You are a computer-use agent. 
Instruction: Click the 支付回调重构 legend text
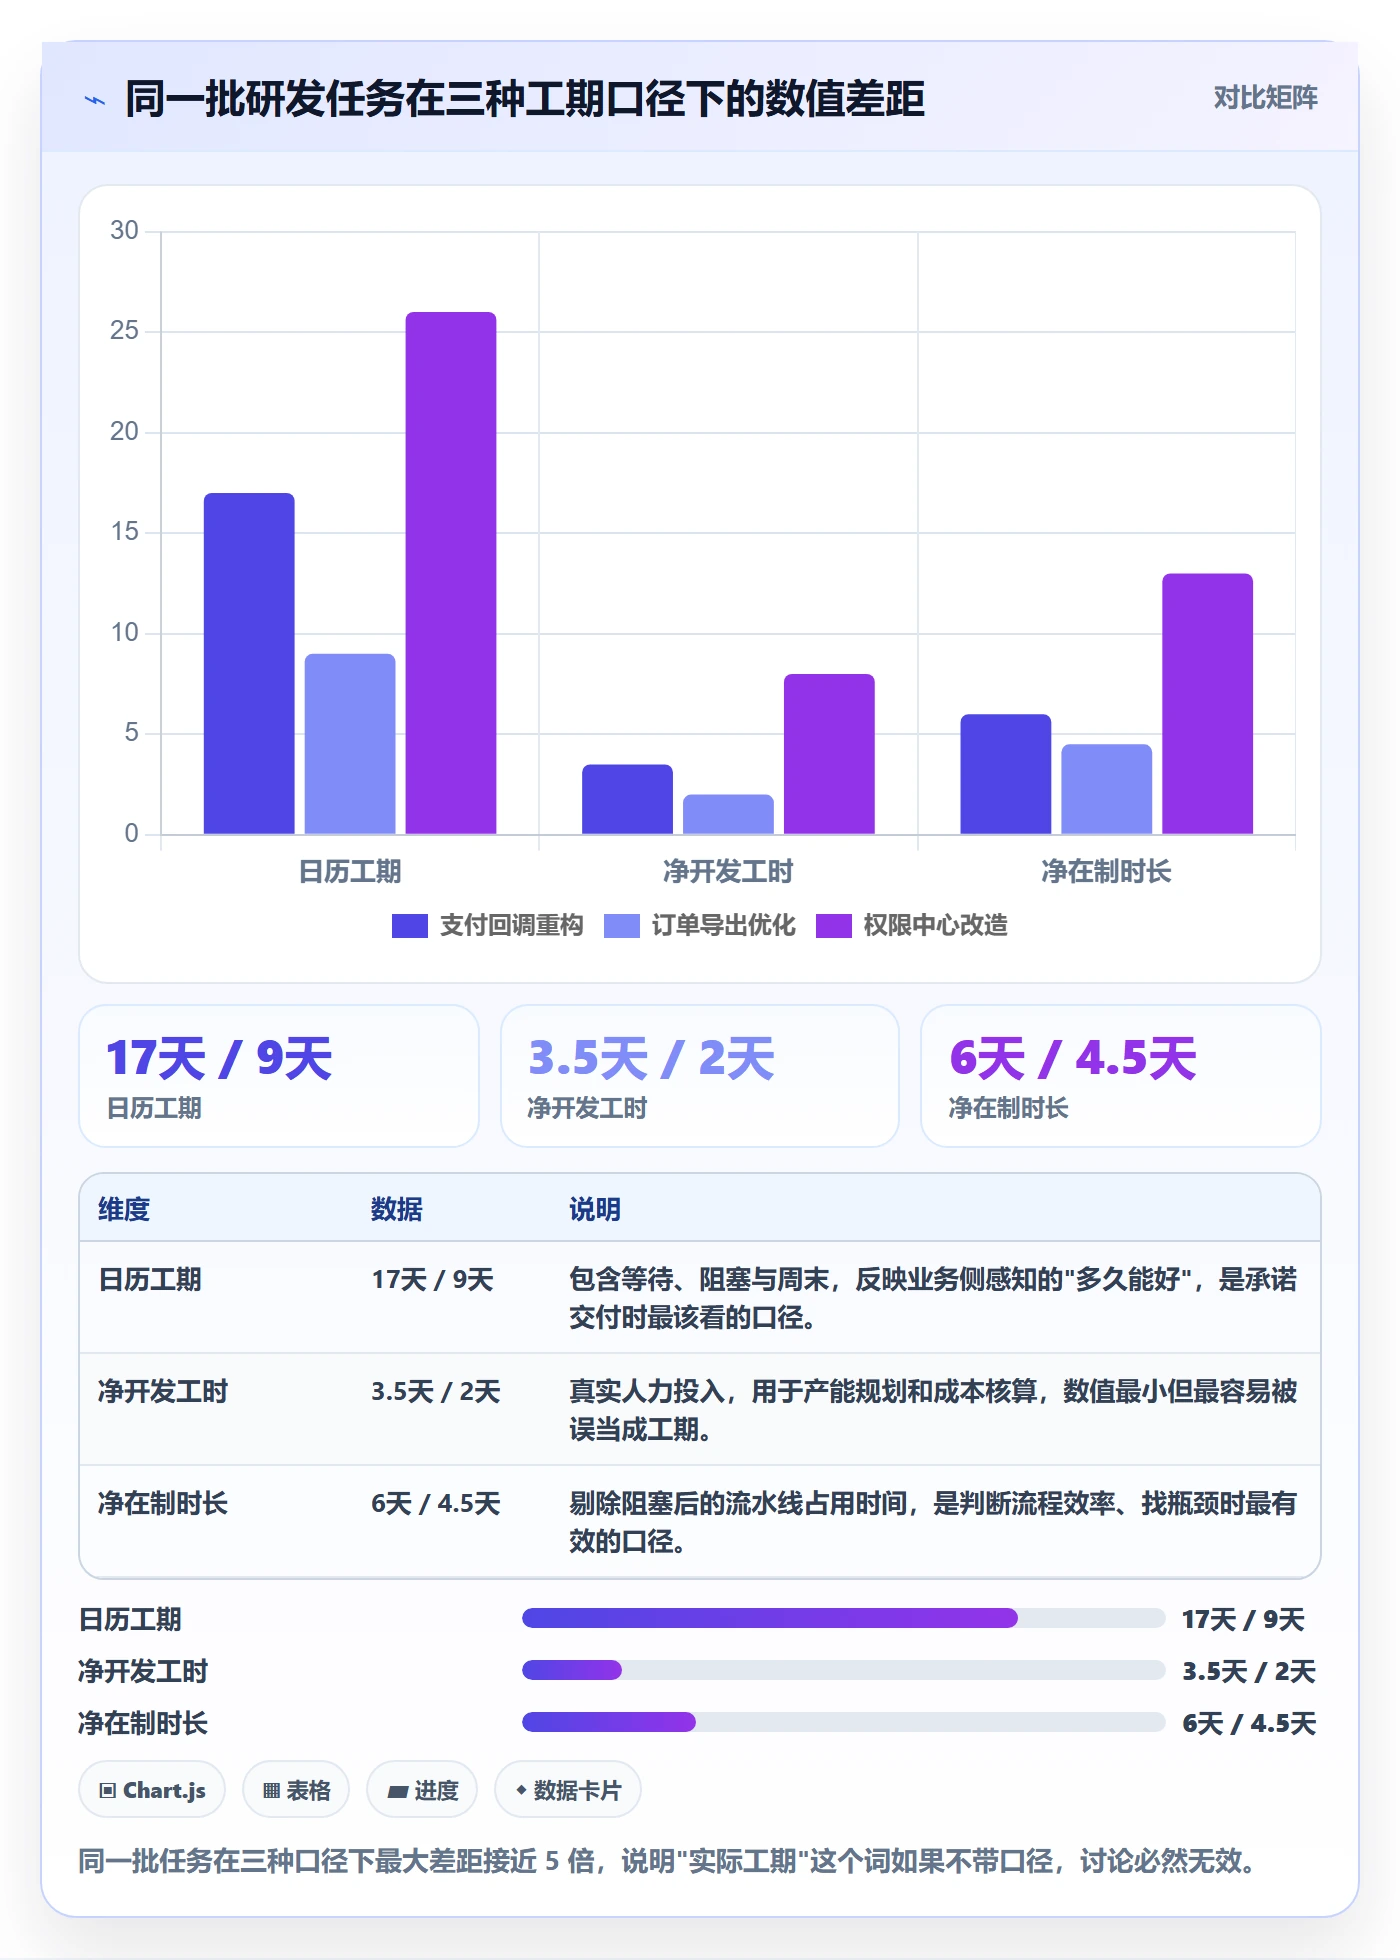pos(512,926)
